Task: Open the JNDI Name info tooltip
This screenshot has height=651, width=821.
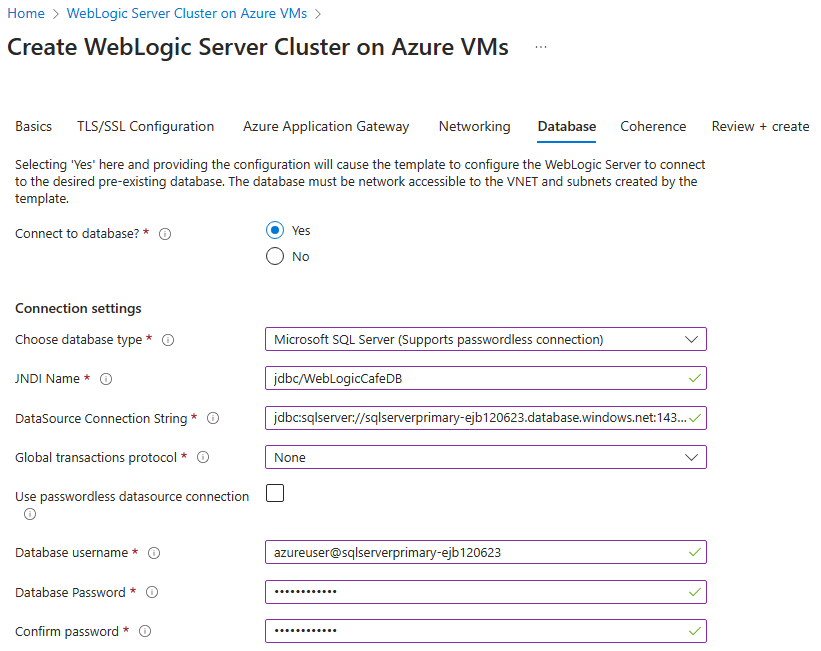Action: click(x=106, y=379)
